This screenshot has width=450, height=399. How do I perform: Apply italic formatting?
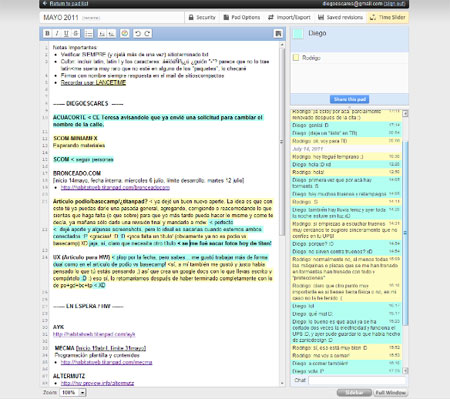coord(57,33)
